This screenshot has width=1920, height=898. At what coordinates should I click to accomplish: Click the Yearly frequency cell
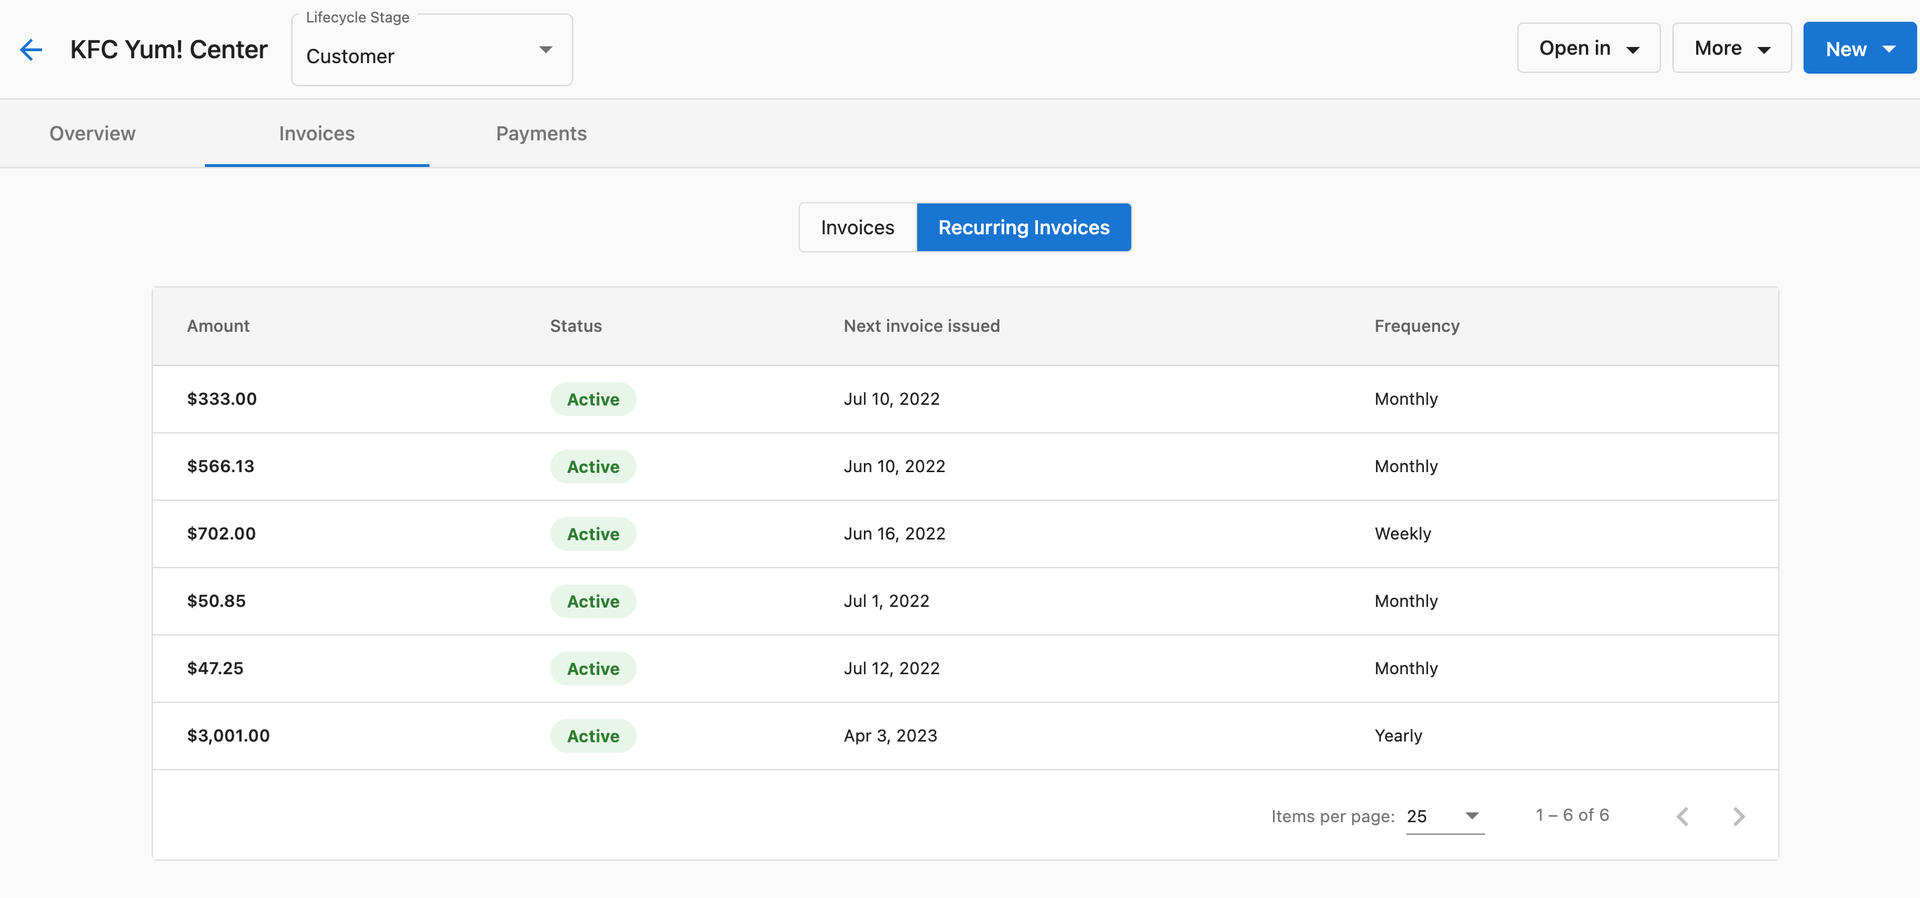click(x=1398, y=736)
